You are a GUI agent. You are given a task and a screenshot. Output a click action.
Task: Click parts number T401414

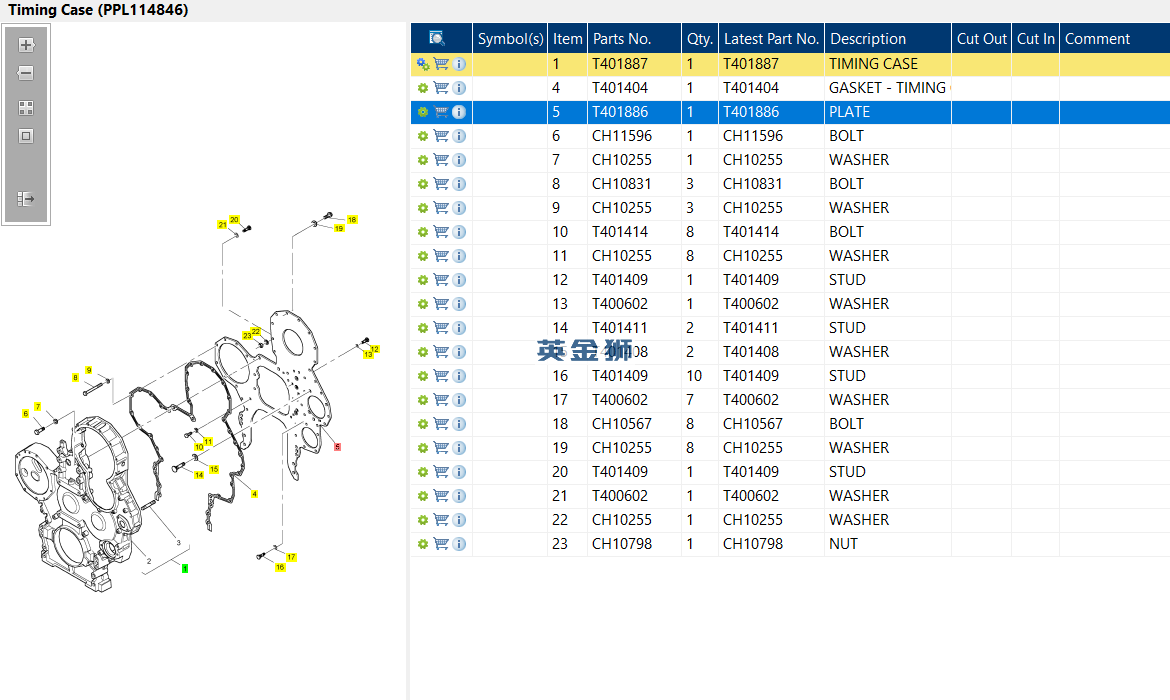coord(620,232)
